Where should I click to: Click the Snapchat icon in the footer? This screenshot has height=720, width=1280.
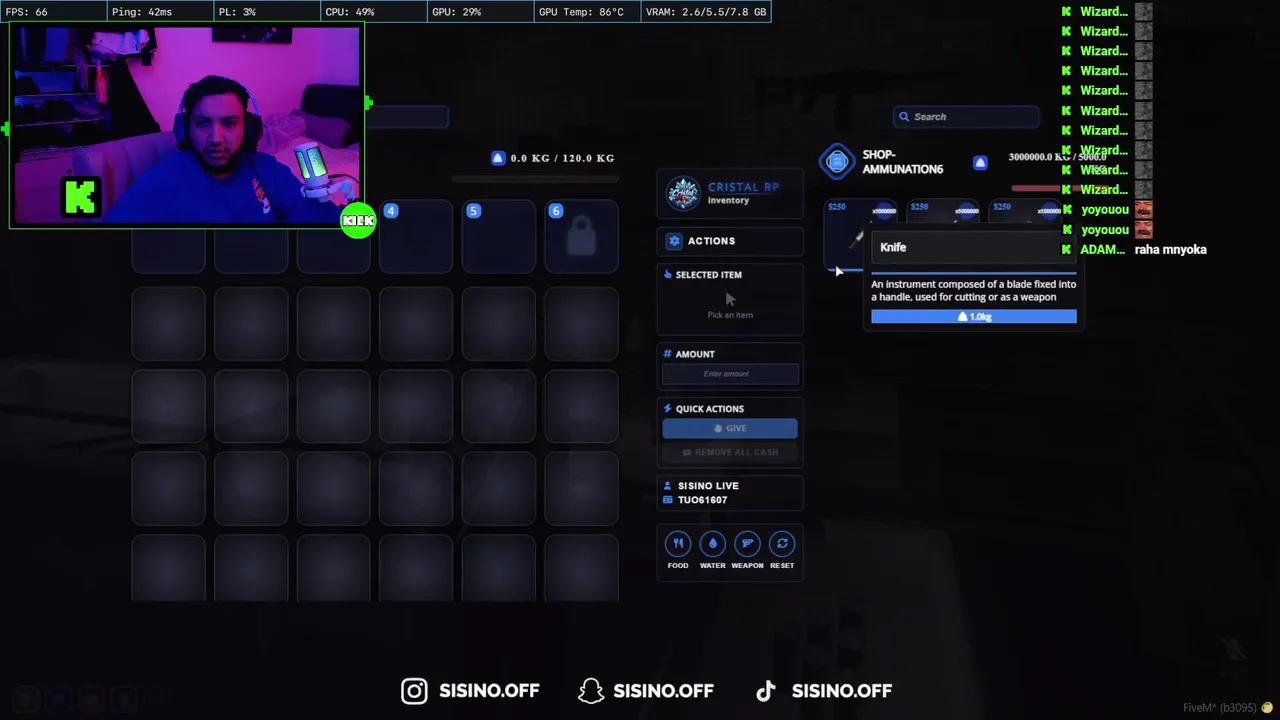pos(591,691)
